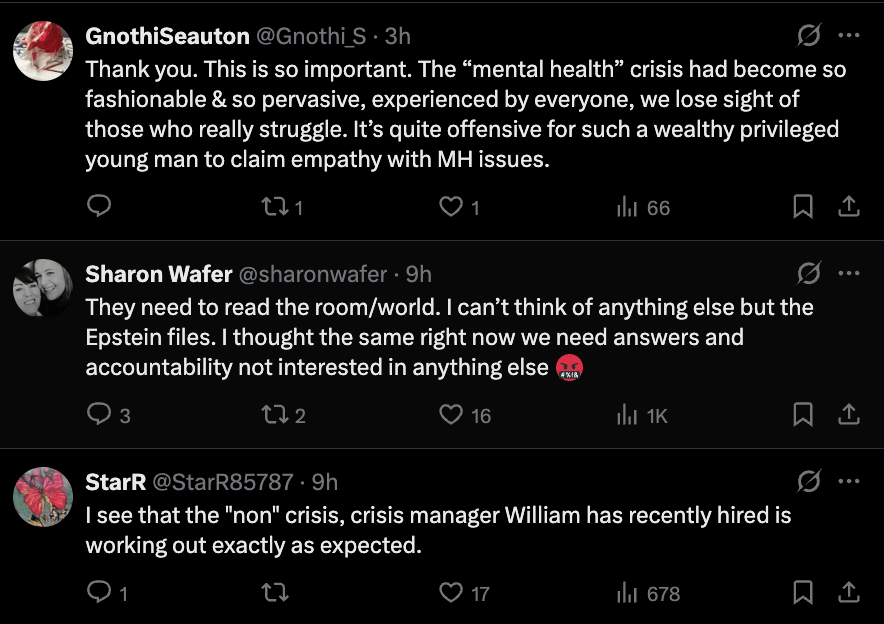Bookmark GnothiSeauton's tweet
884x624 pixels.
803,207
